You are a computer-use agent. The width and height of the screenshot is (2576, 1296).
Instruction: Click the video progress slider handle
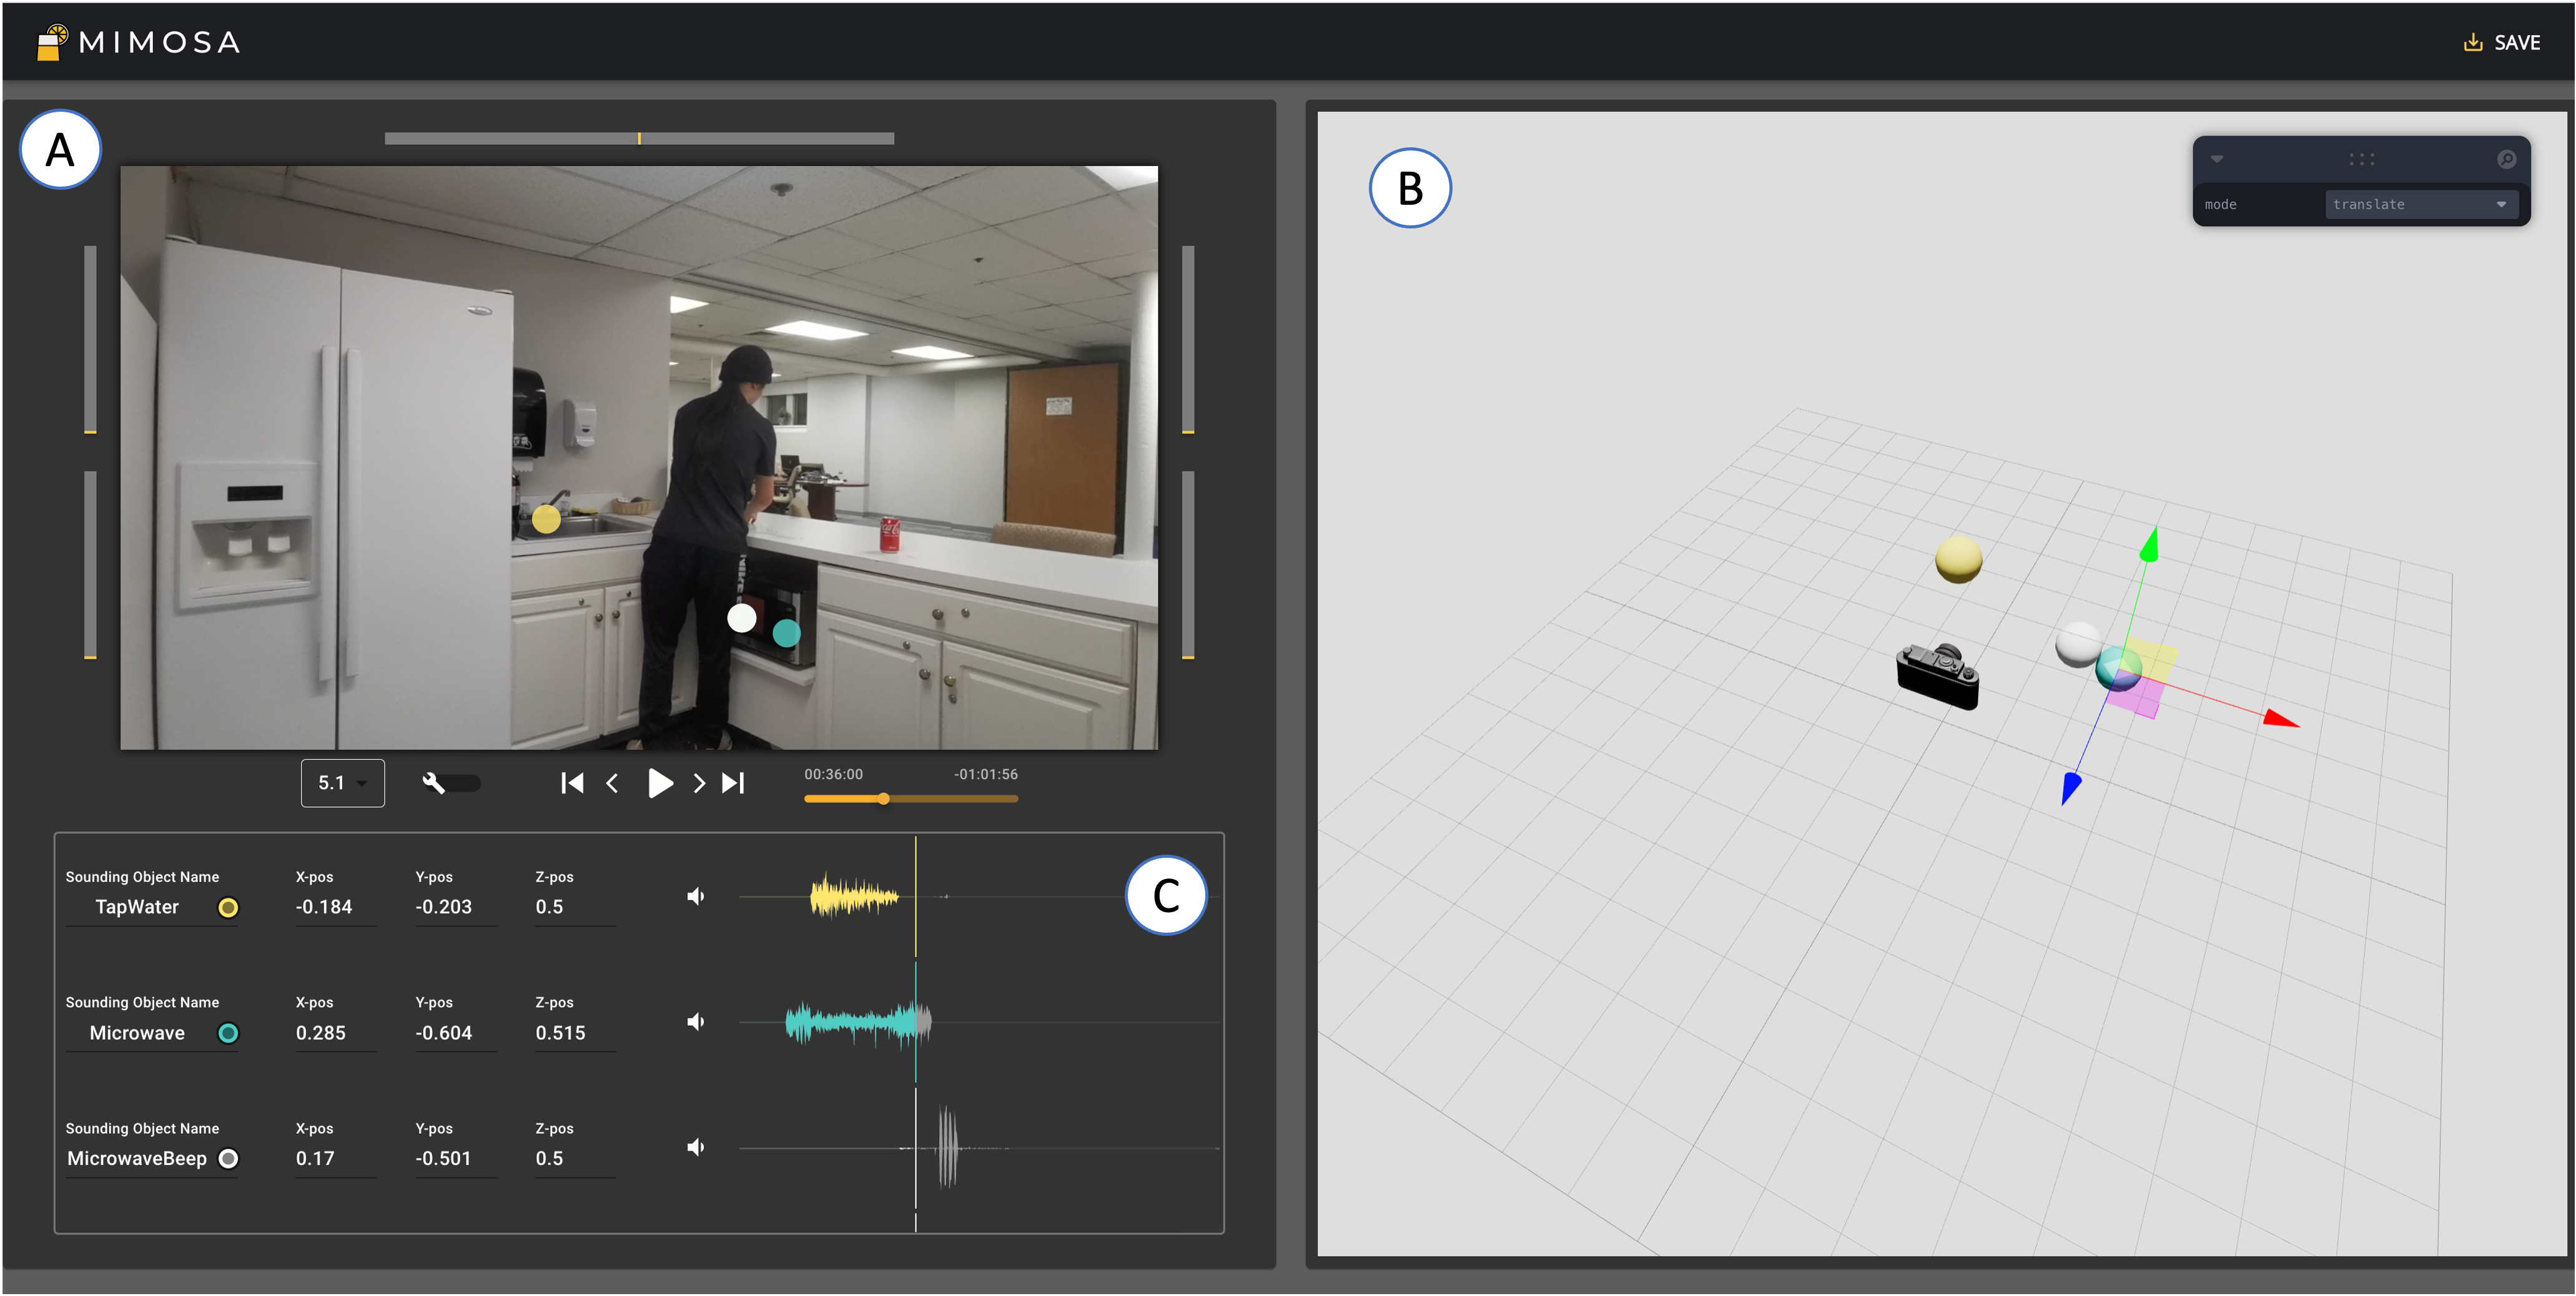pyautogui.click(x=883, y=799)
